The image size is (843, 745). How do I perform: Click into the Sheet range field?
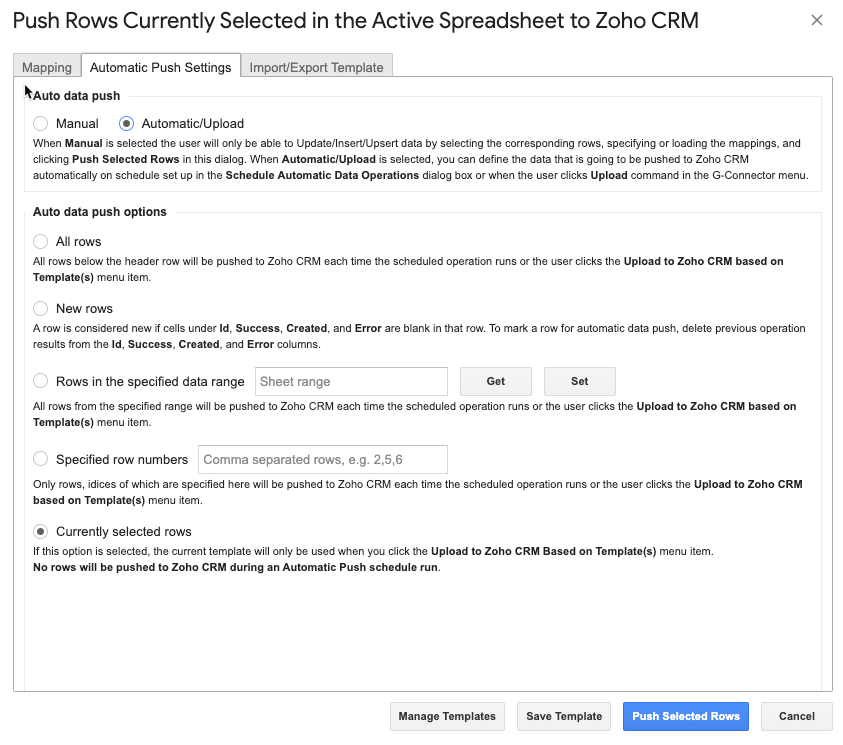[x=351, y=382]
